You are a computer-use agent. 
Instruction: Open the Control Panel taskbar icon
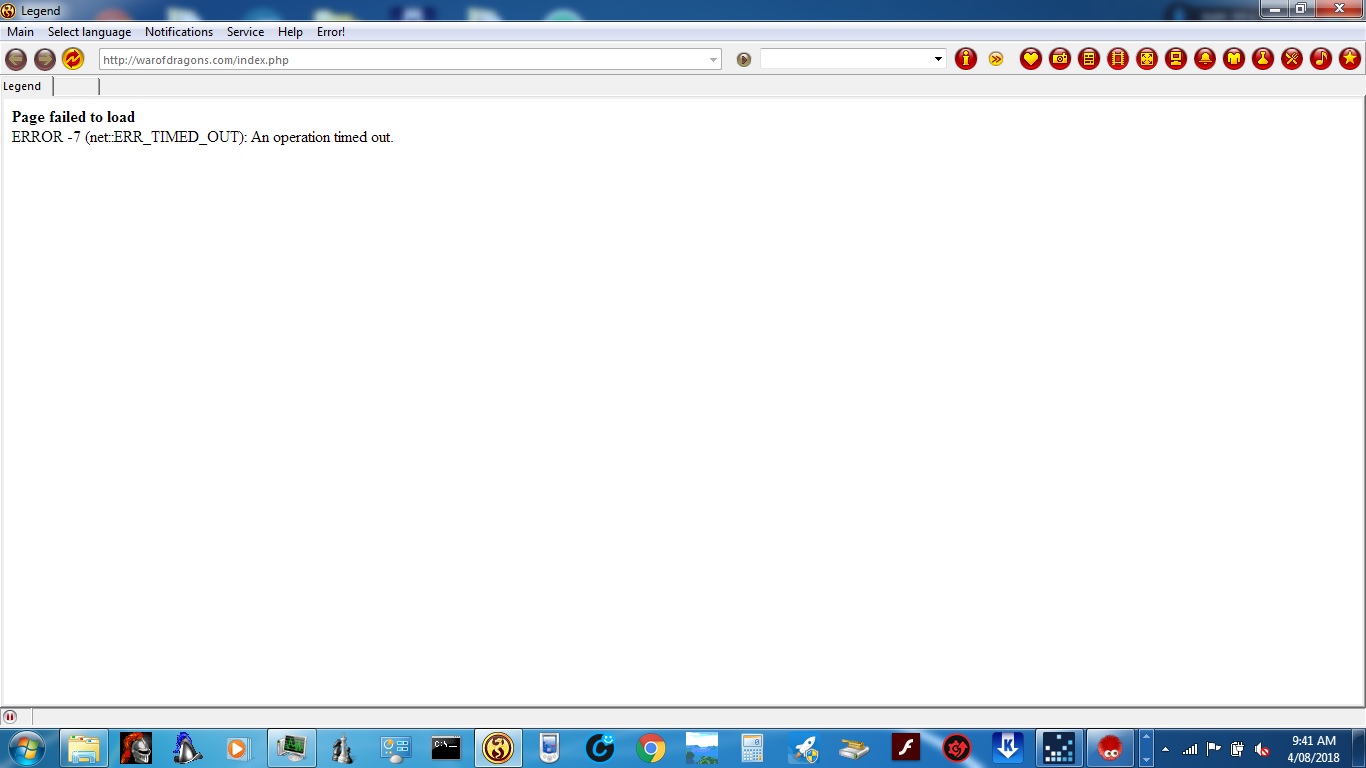[x=395, y=748]
